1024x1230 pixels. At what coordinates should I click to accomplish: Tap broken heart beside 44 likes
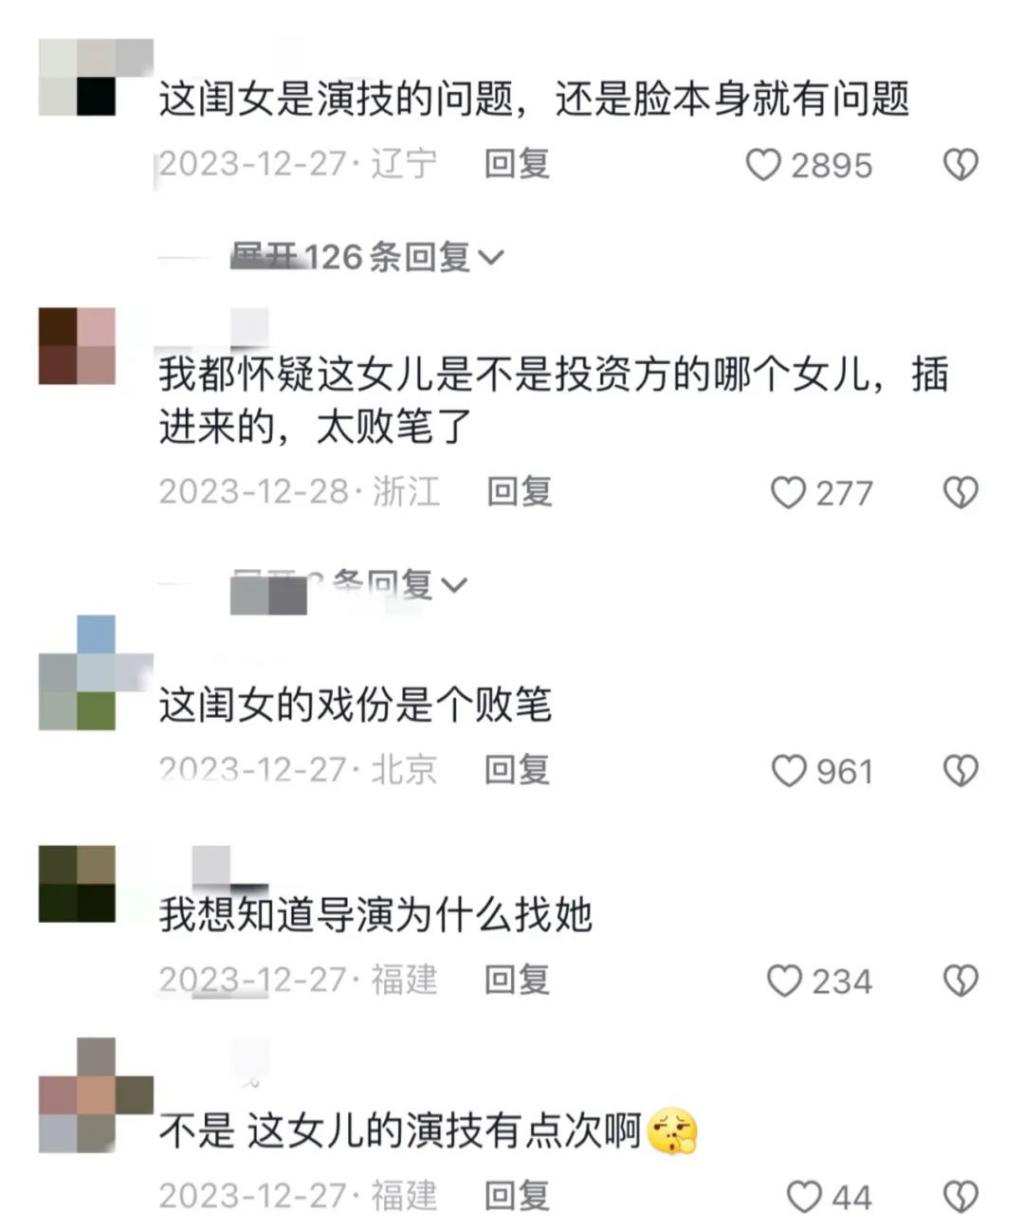click(961, 1196)
